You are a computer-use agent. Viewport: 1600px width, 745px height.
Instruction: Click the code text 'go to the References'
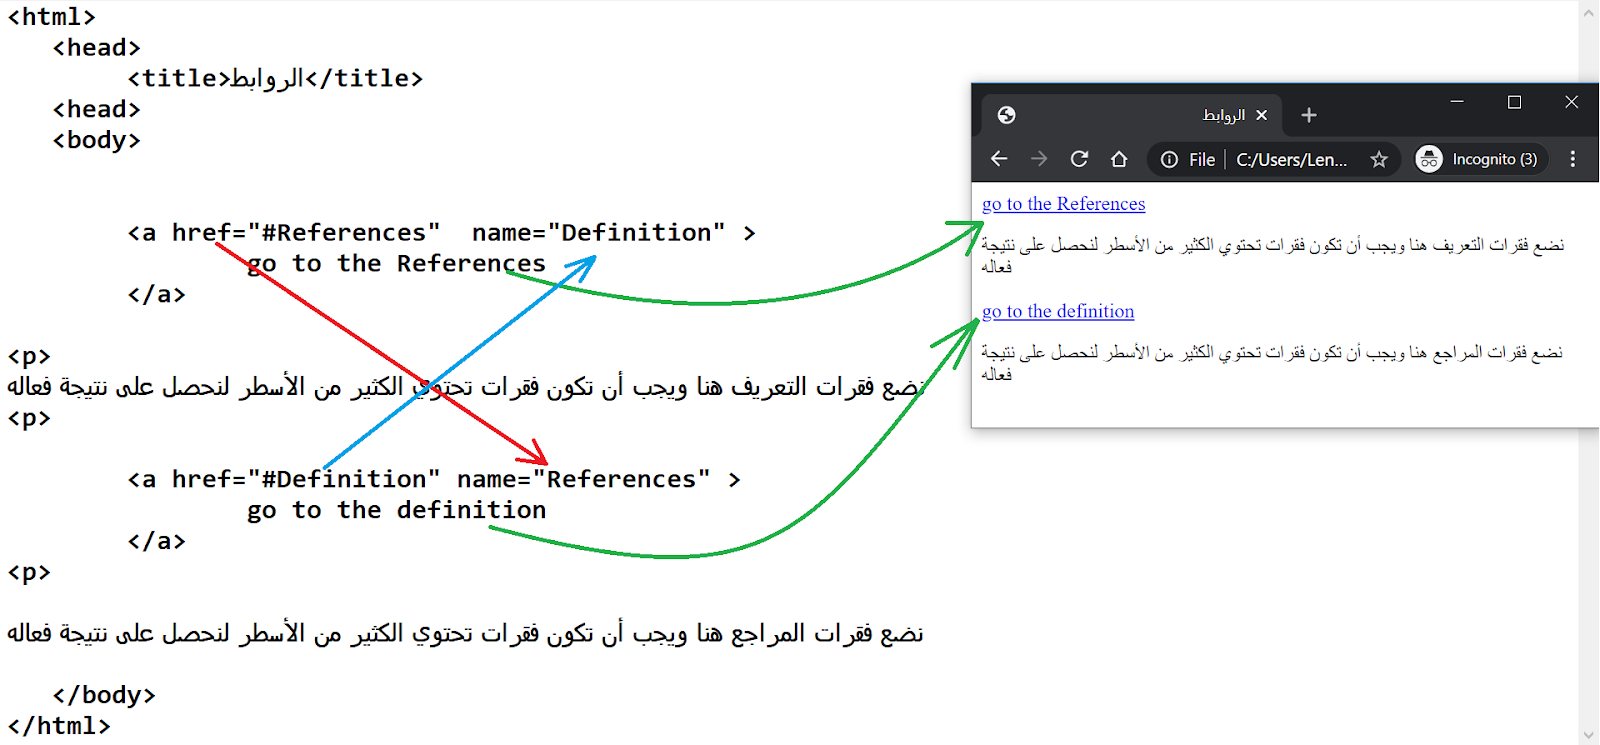(396, 264)
